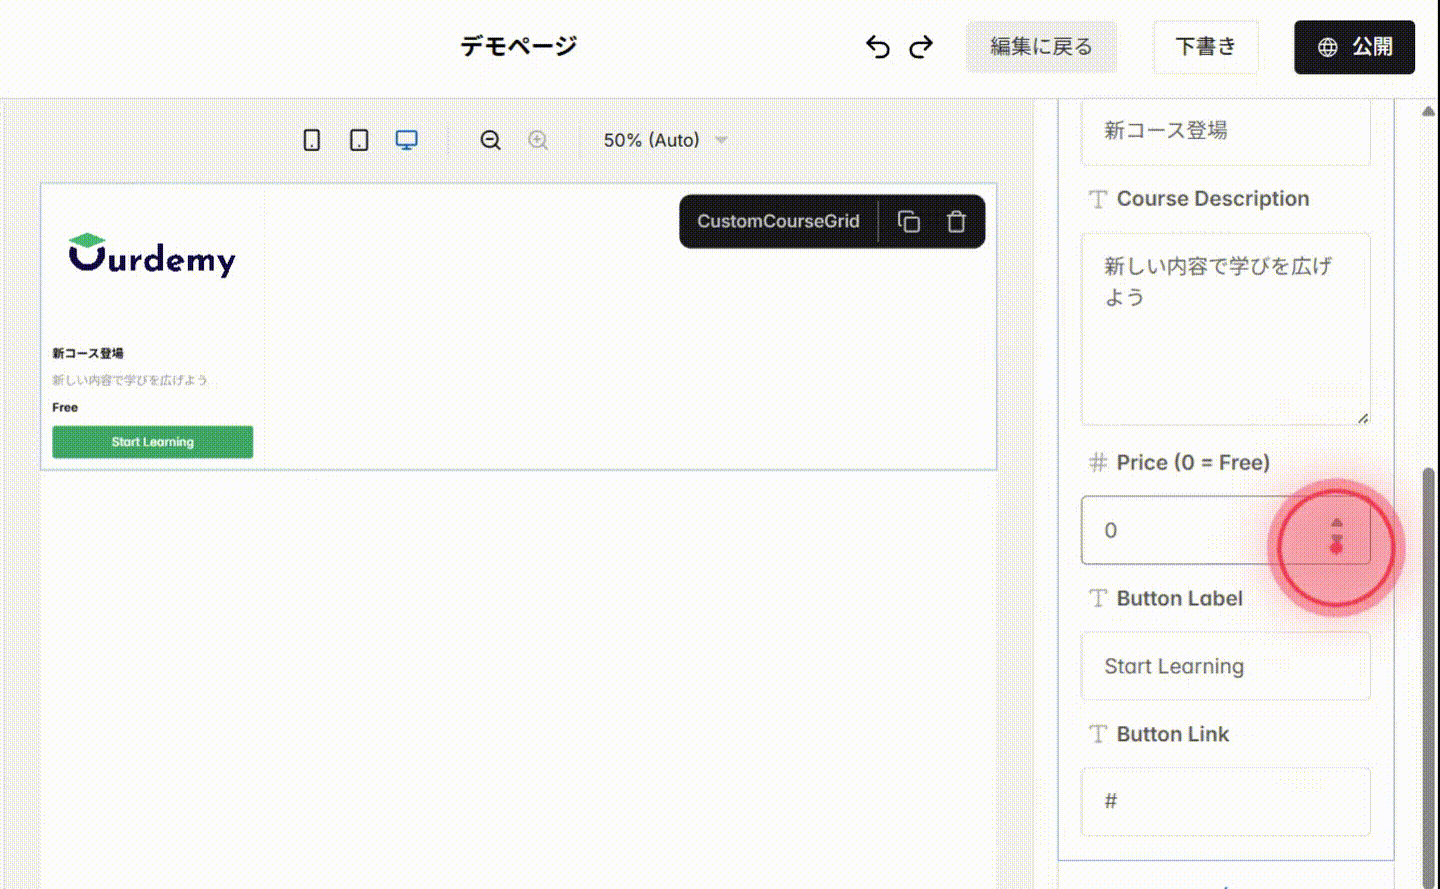Viewport: 1440px width, 889px height.
Task: Delete the CustomCourseGrid component
Action: [956, 221]
